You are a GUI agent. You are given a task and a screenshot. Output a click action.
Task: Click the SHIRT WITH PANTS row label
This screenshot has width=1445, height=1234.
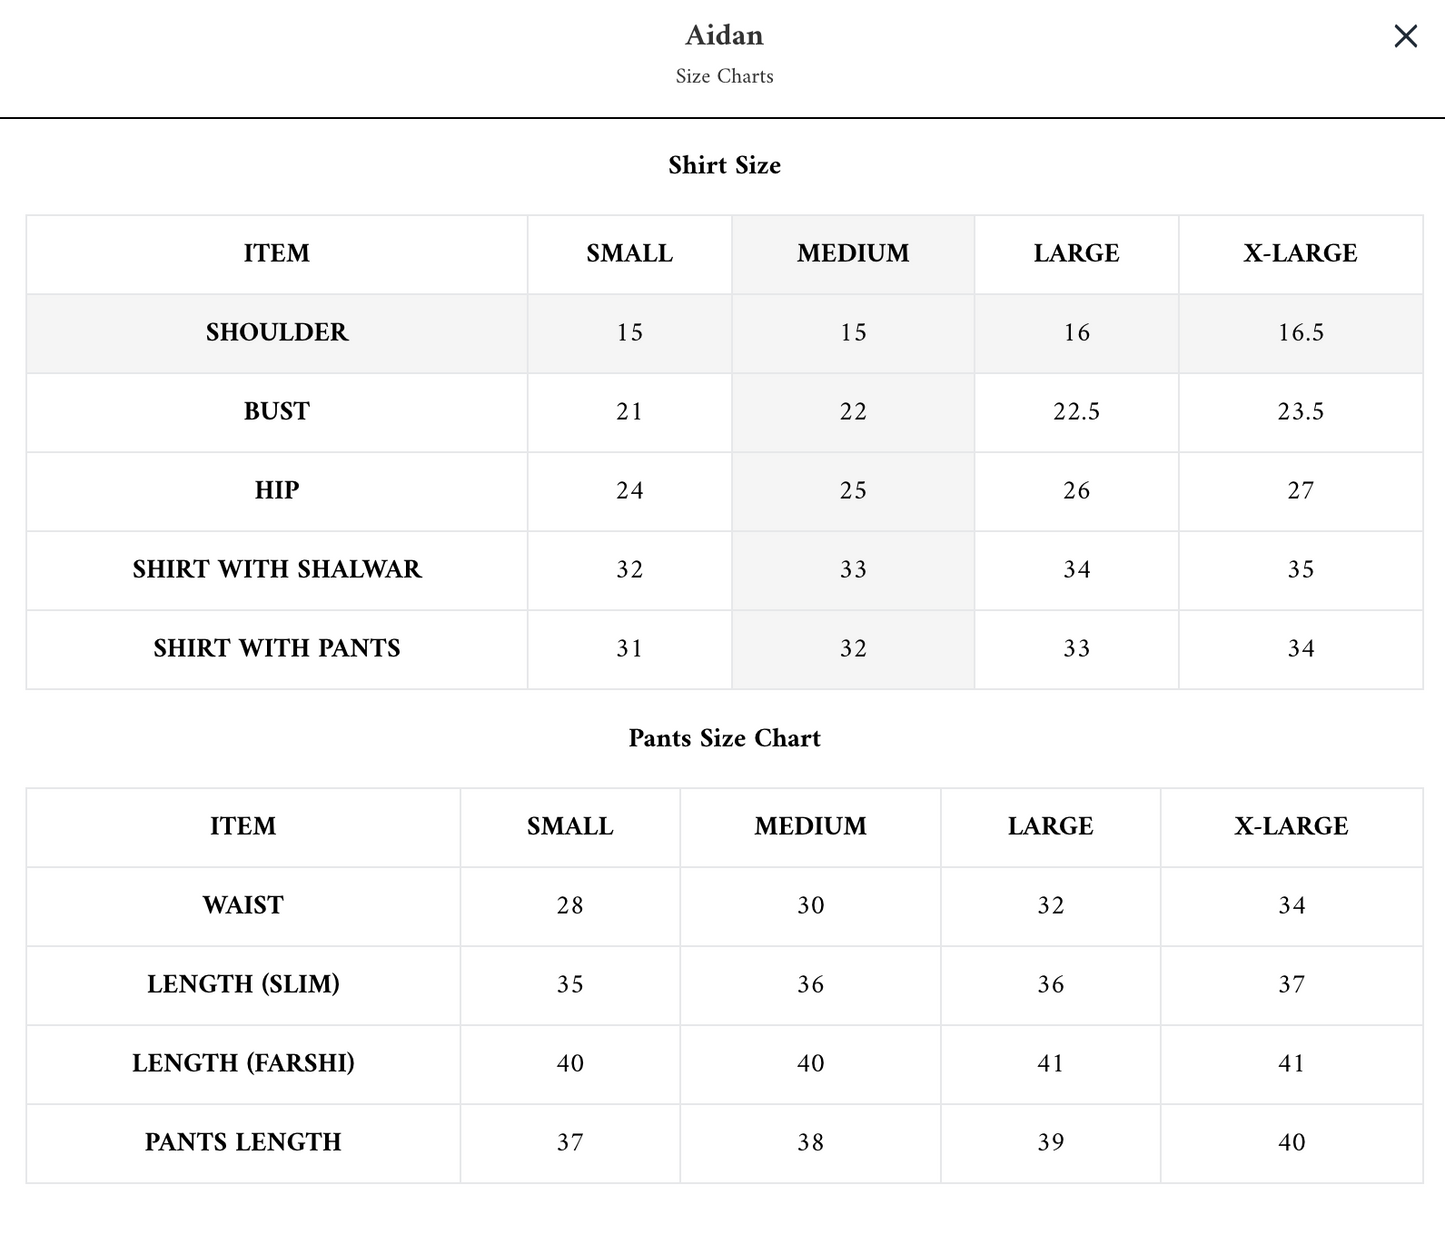coord(277,648)
